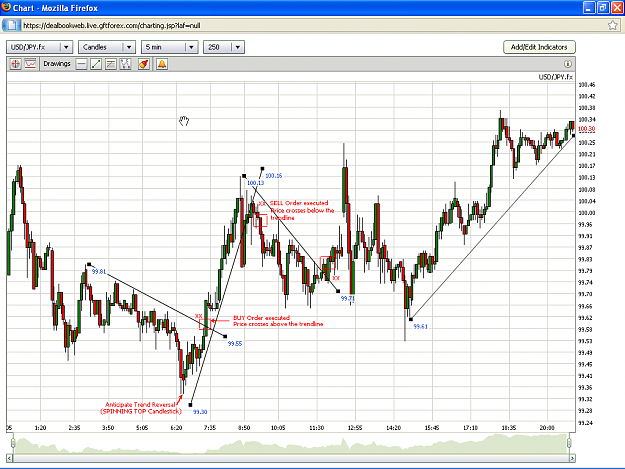
Task: Maximize the Firefox chart window
Action: click(x=603, y=8)
